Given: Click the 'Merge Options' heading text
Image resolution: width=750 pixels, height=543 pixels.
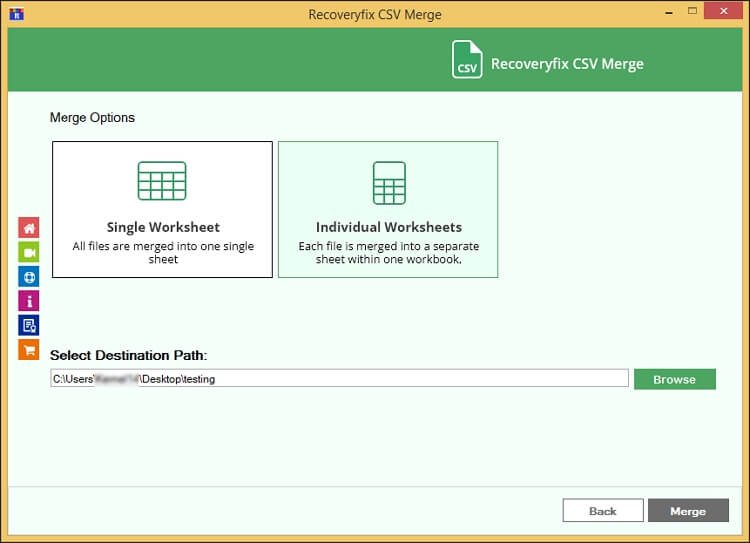Looking at the screenshot, I should (x=92, y=118).
